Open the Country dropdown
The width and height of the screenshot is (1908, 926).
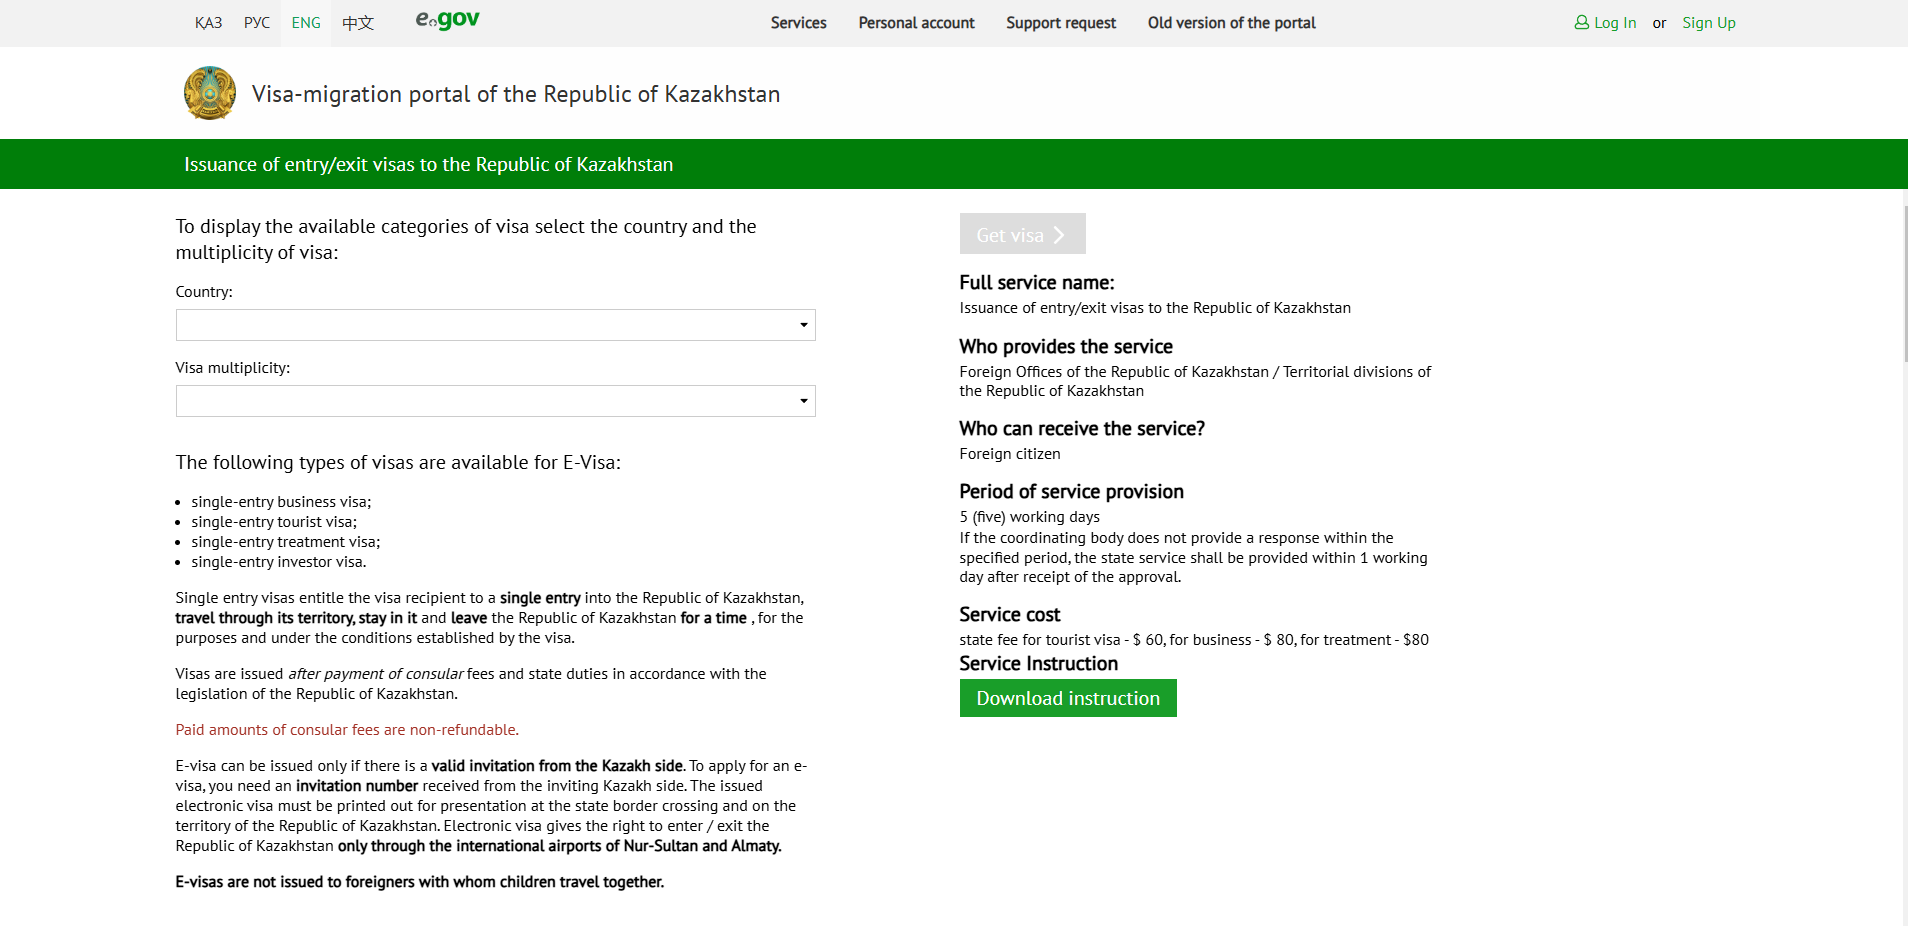point(495,324)
